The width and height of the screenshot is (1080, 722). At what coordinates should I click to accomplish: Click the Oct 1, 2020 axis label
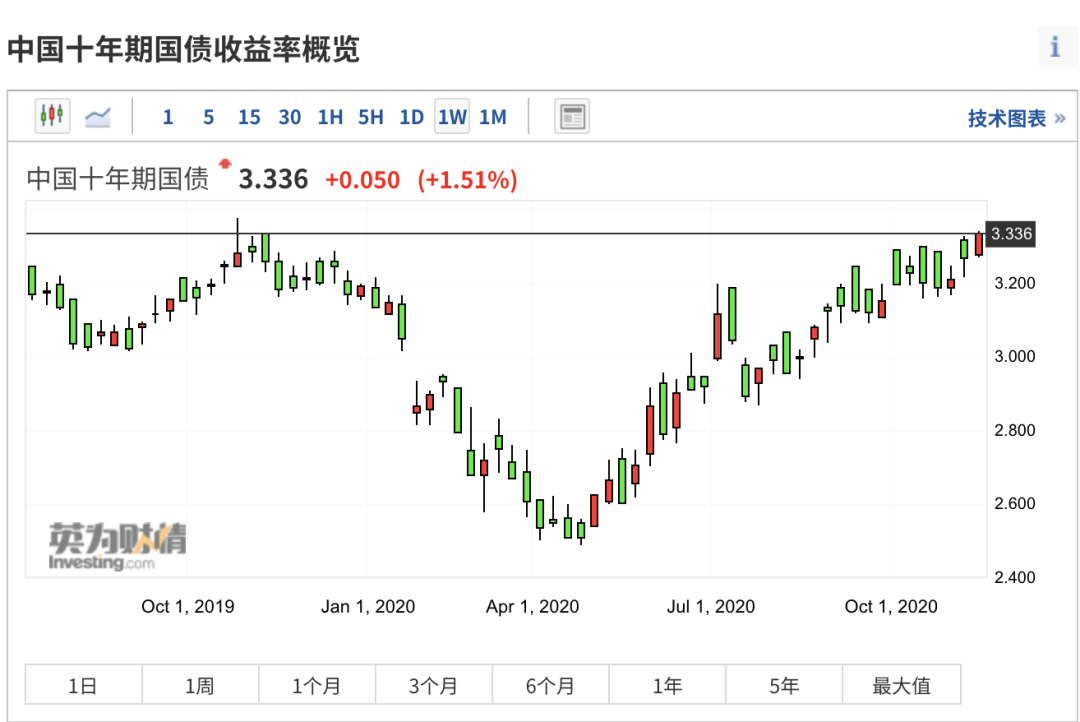[x=891, y=606]
